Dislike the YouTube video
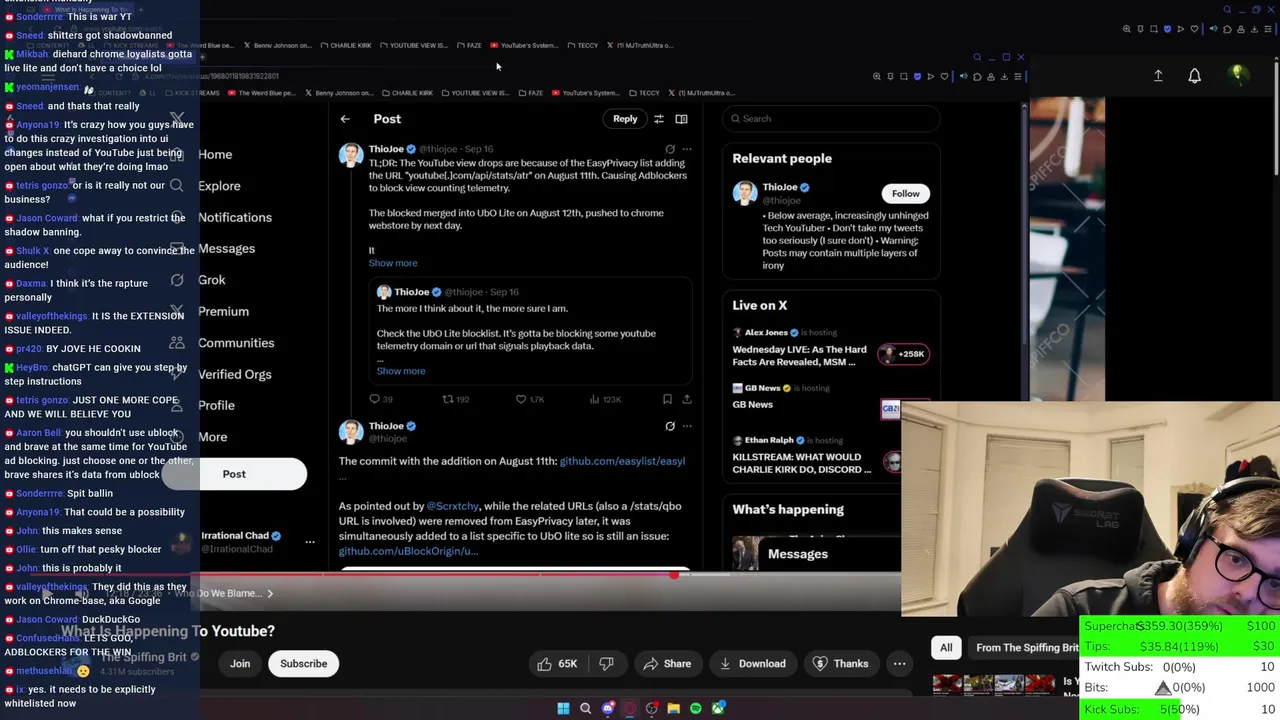Viewport: 1280px width, 720px height. pyautogui.click(x=606, y=664)
